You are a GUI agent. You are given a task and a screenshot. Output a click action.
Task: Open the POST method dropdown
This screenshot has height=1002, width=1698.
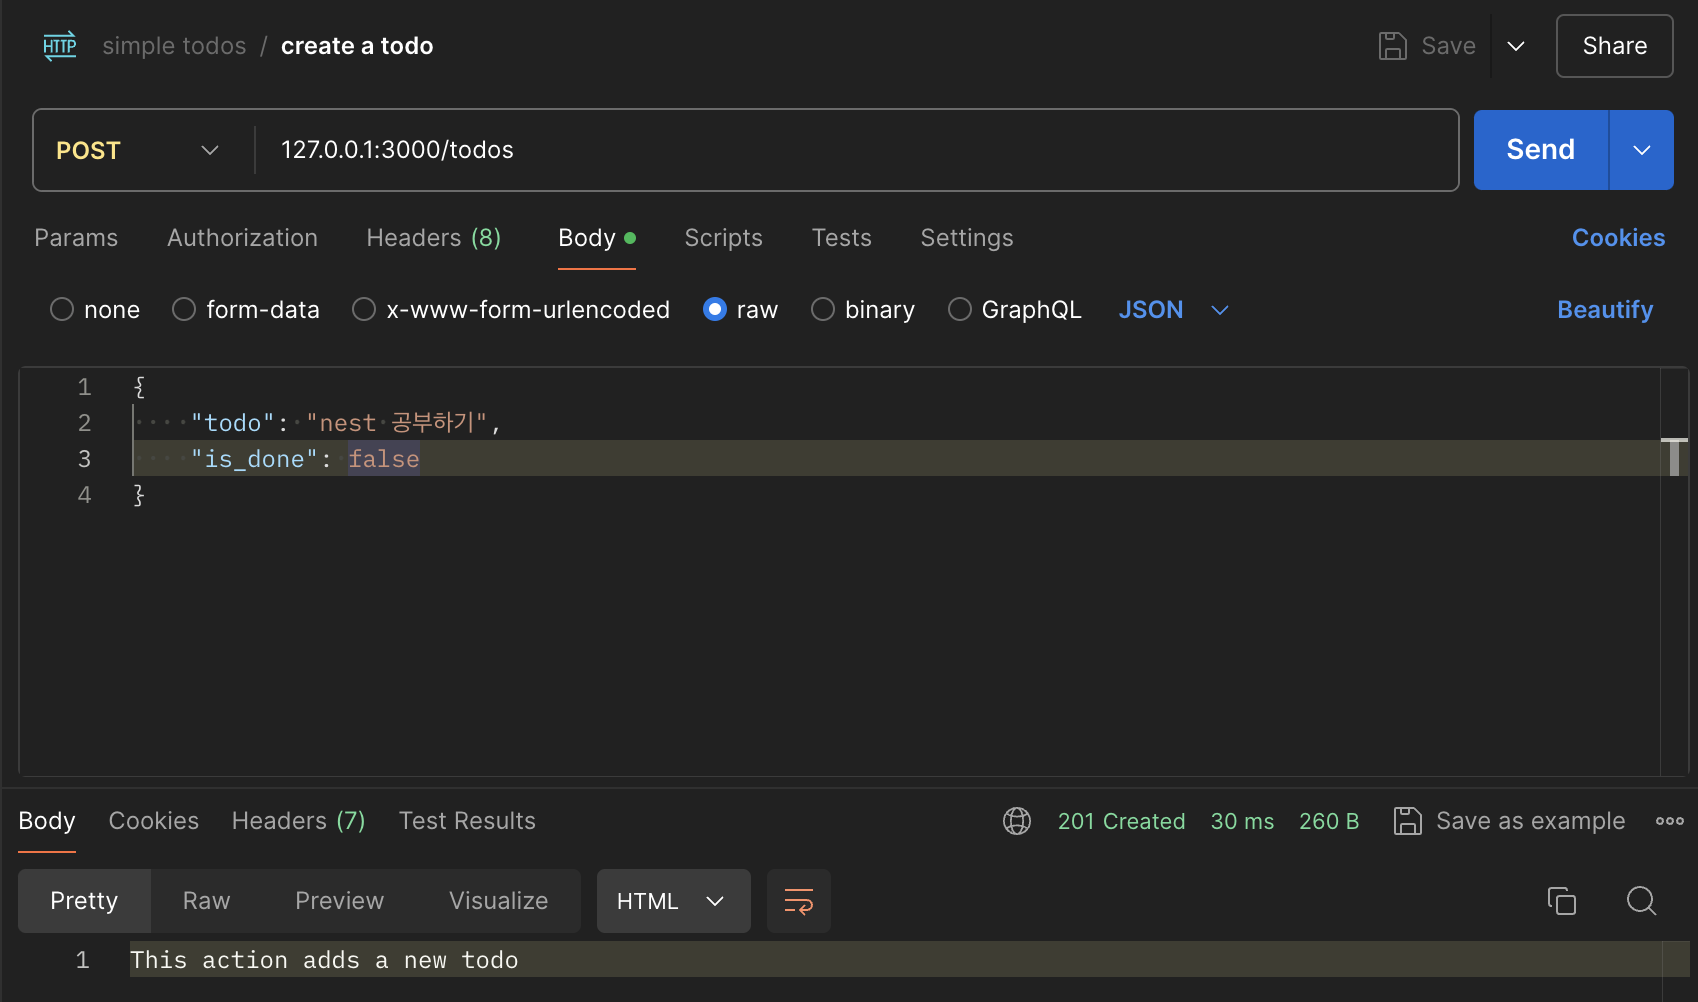(x=138, y=150)
